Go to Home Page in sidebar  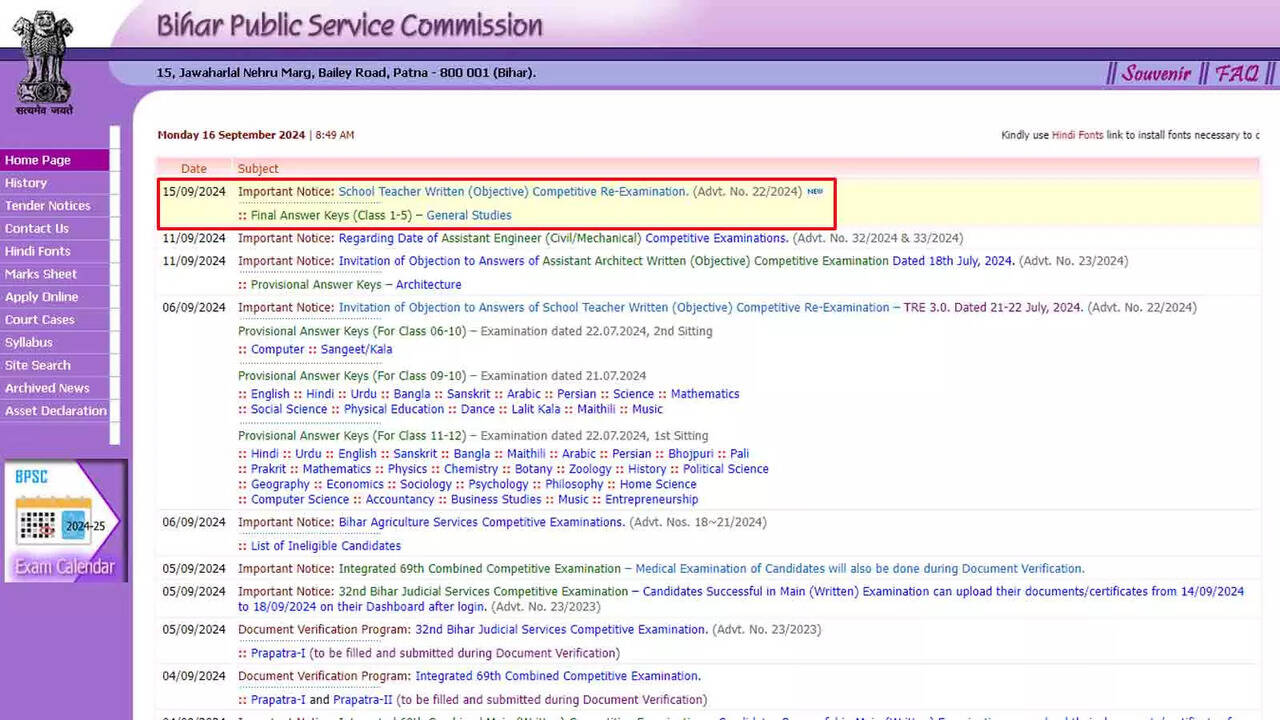[x=38, y=160]
